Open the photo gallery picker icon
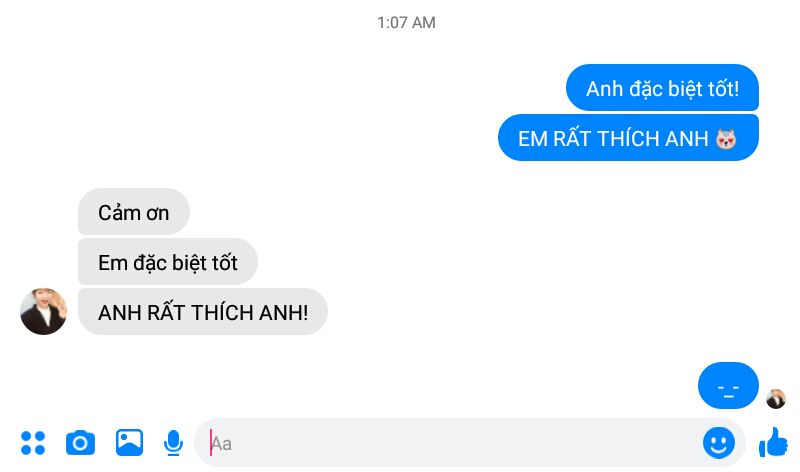The height and width of the screenshot is (472, 800). [130, 442]
